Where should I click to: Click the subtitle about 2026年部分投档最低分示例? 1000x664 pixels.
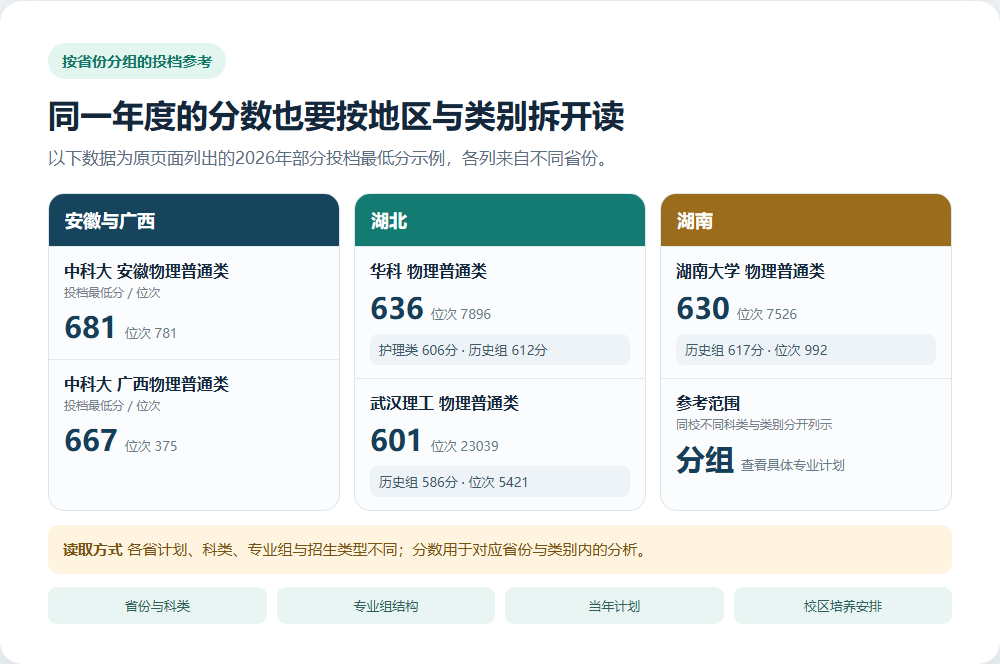[x=329, y=158]
